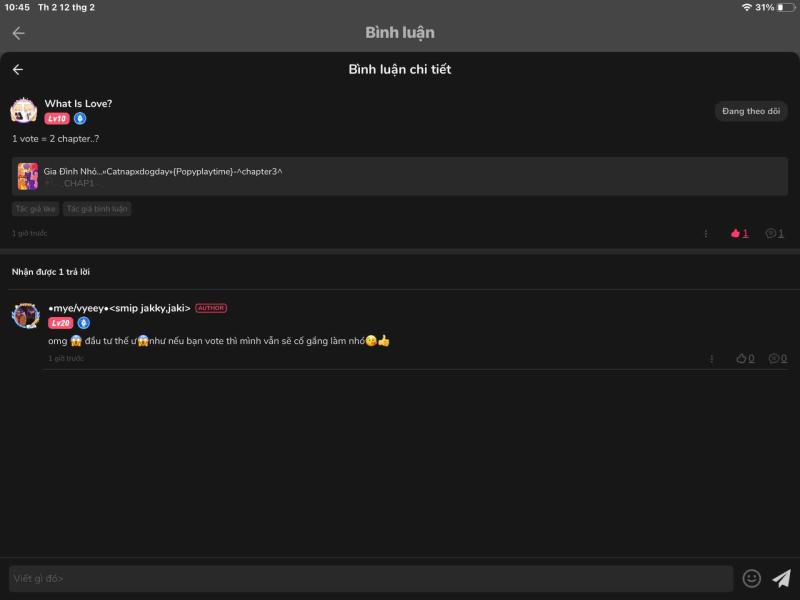
Task: Toggle the Đang theo dõi follow button
Action: pyautogui.click(x=751, y=111)
